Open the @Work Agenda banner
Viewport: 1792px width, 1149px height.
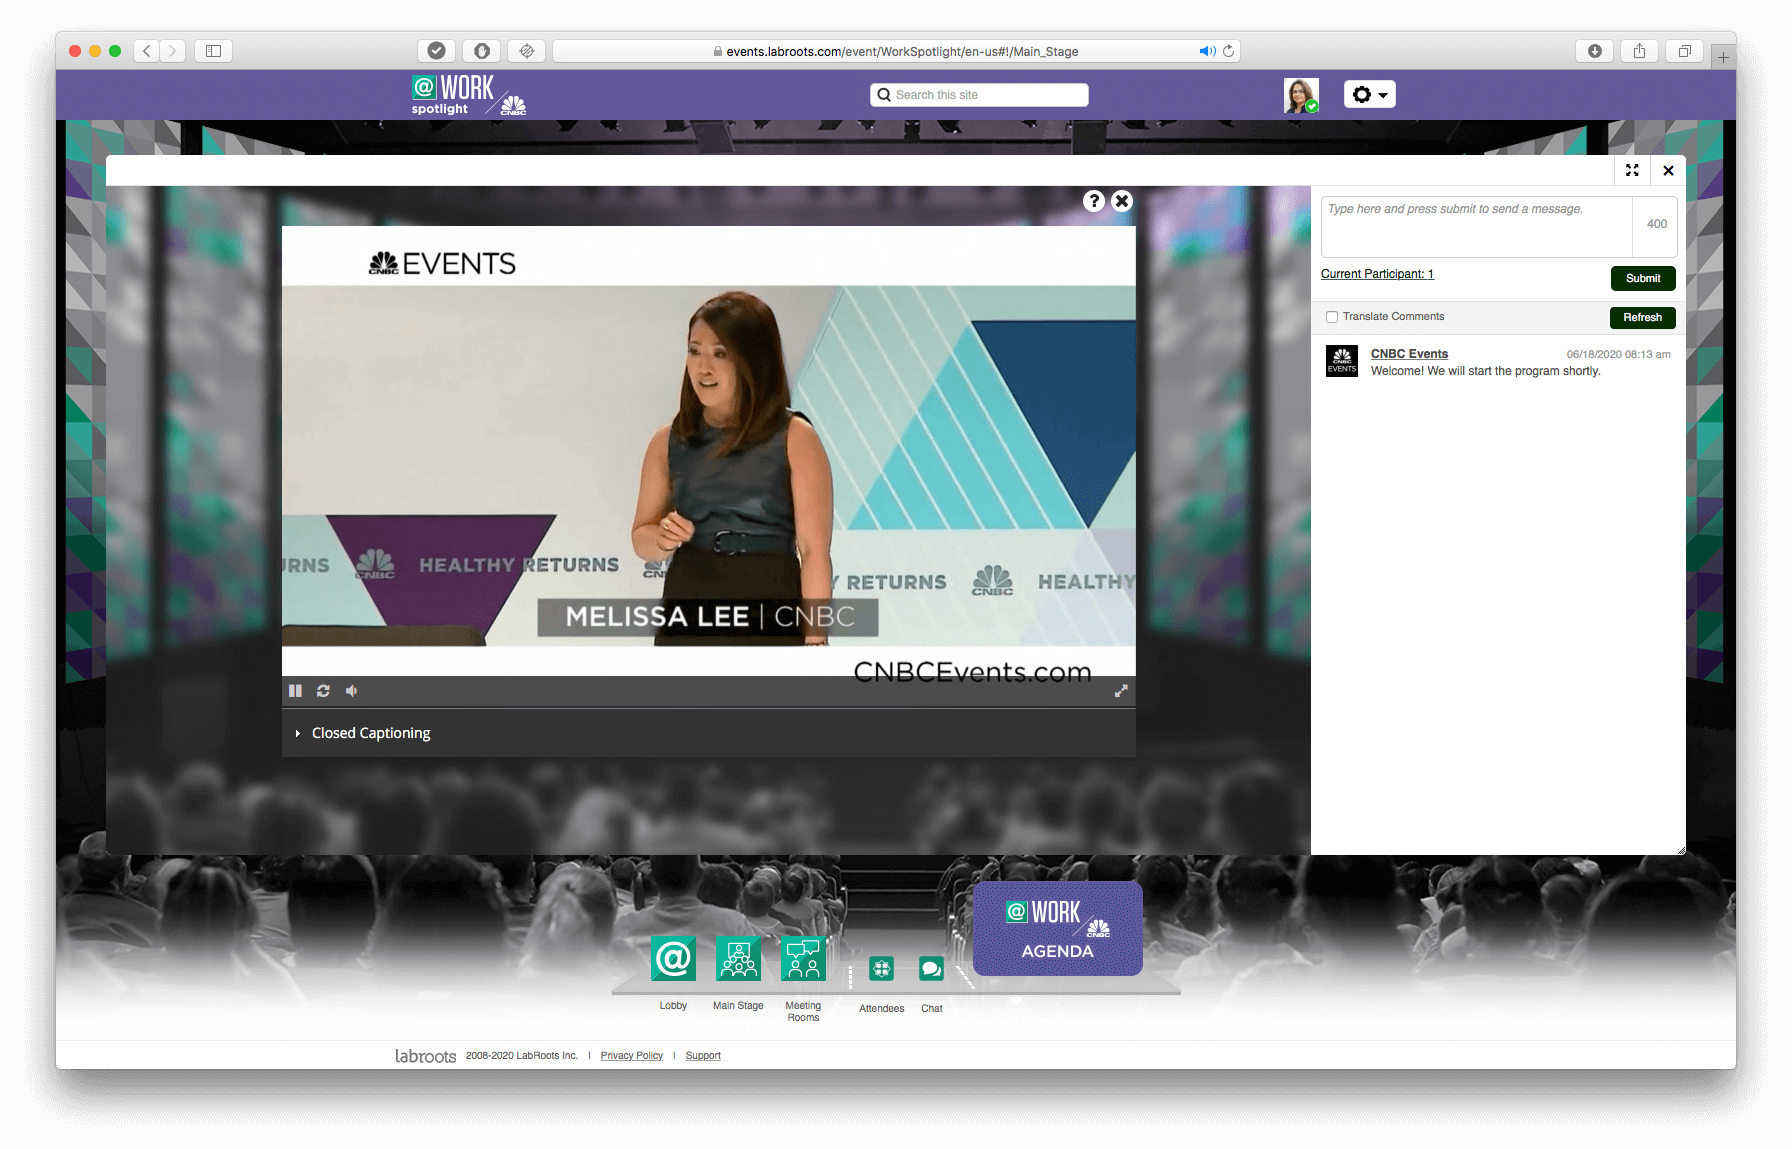click(x=1058, y=929)
